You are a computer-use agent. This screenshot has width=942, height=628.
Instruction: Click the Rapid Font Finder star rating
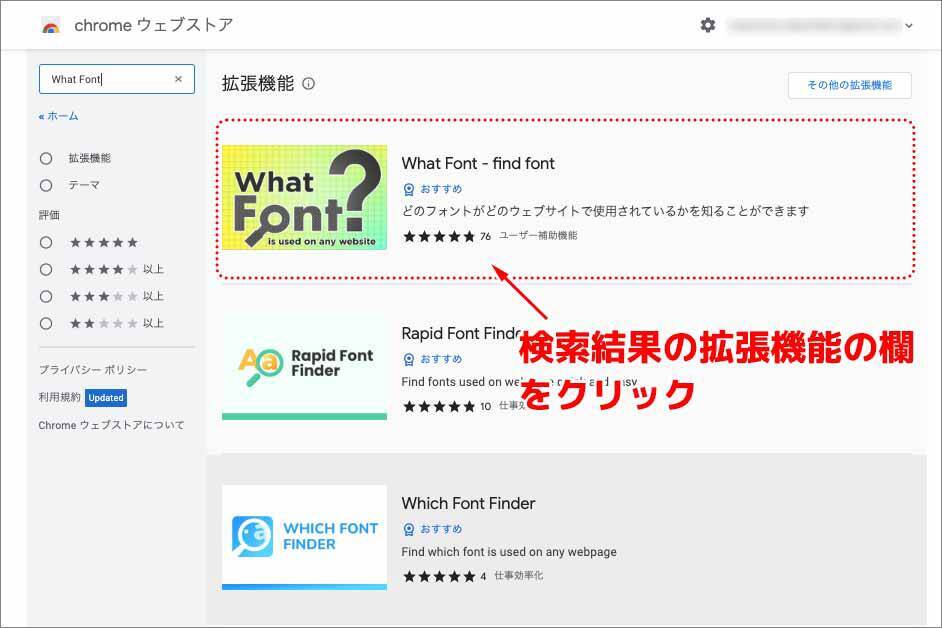(439, 406)
